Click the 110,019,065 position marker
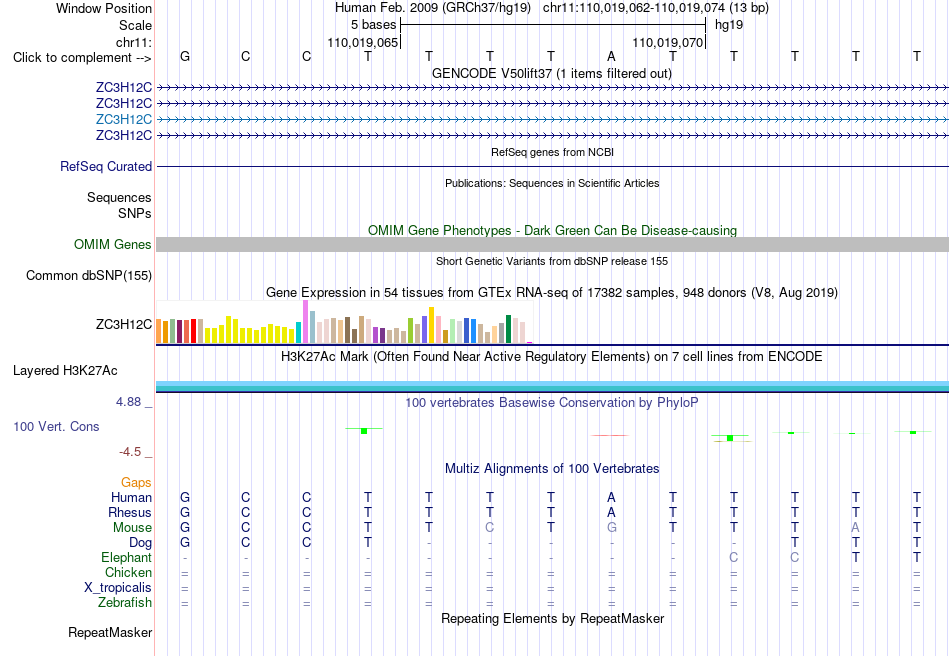This screenshot has height=656, width=950. (362, 42)
